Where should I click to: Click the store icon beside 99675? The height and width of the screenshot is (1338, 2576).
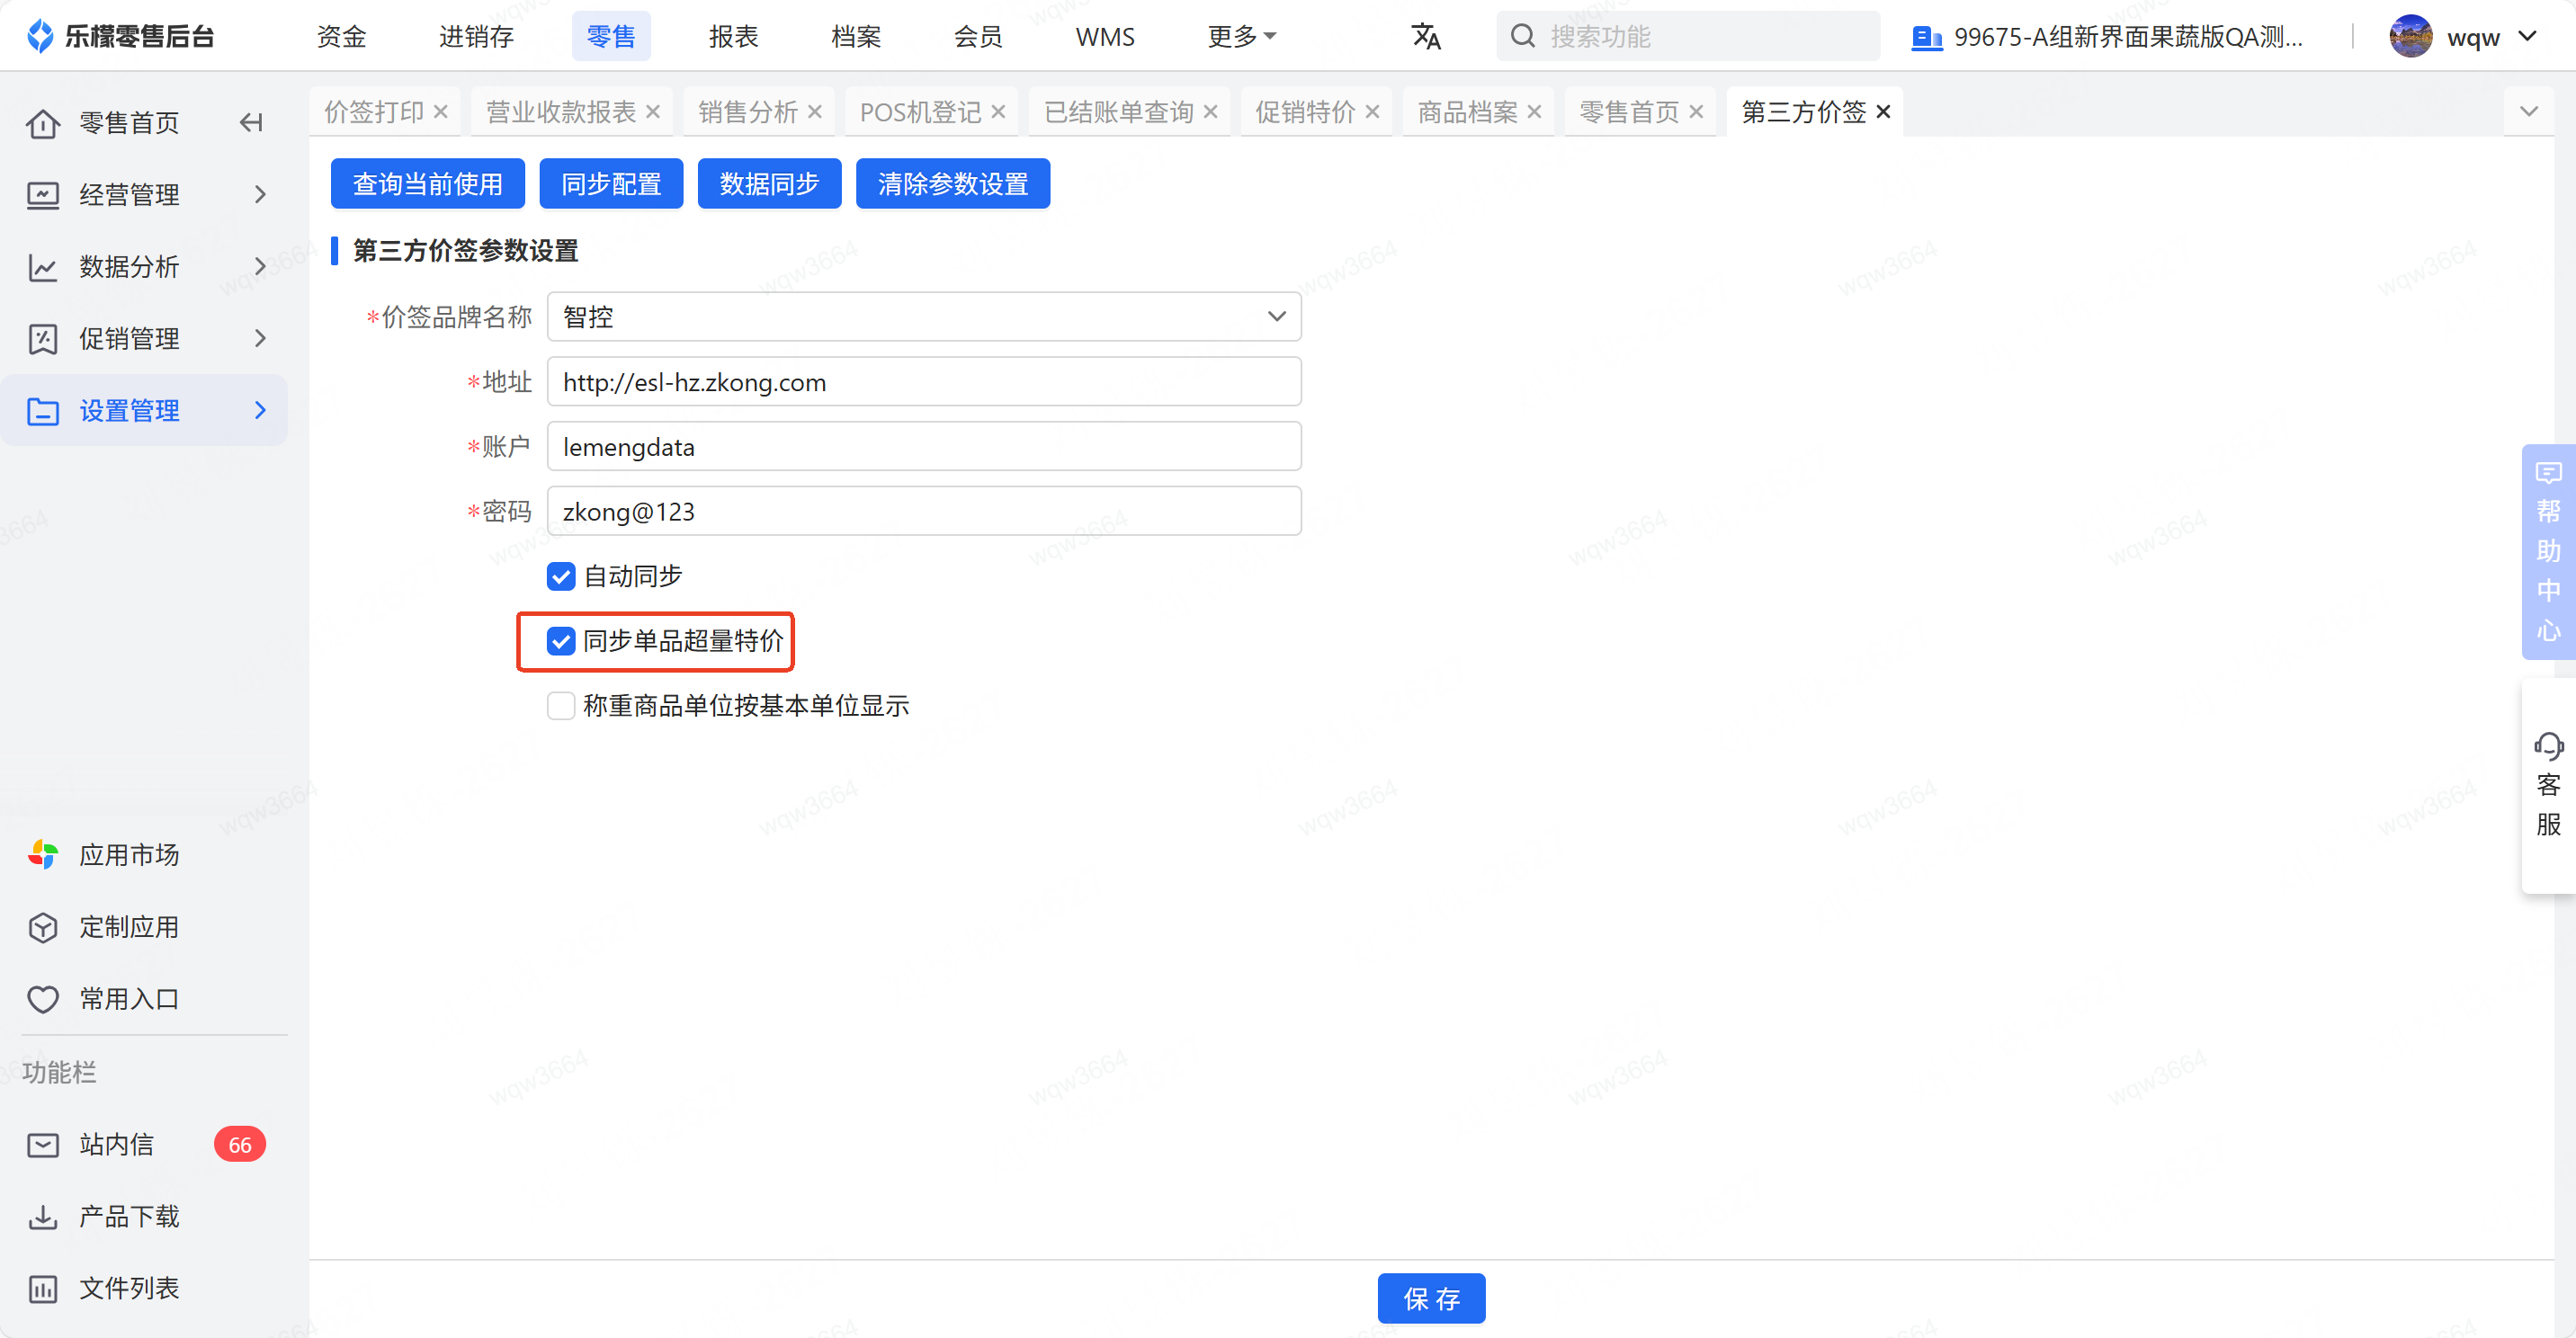point(1926,38)
